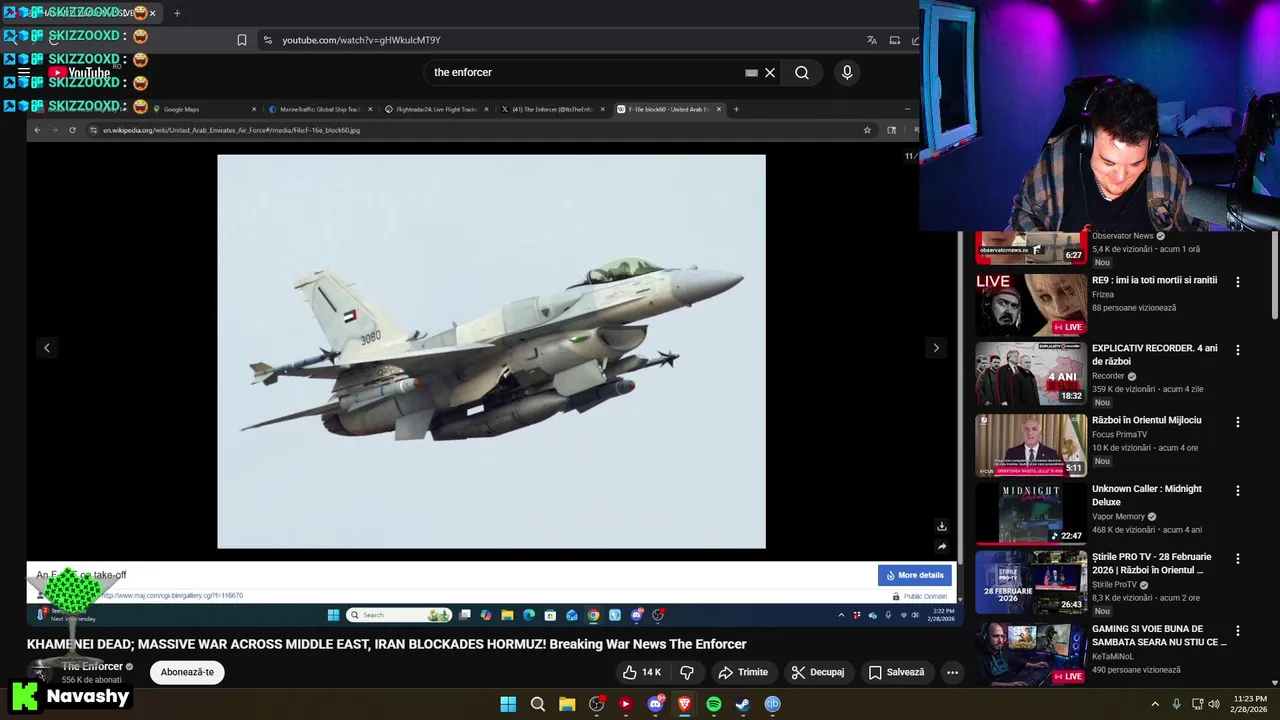Open Spotify from the taskbar
This screenshot has width=1280, height=720.
point(713,704)
